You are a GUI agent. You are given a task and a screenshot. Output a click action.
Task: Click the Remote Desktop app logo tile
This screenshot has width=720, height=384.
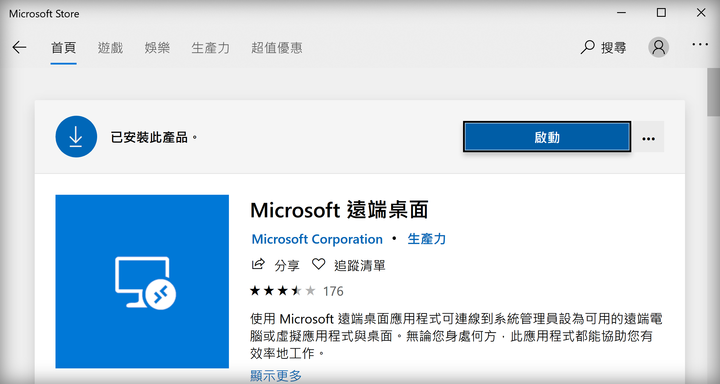click(142, 281)
